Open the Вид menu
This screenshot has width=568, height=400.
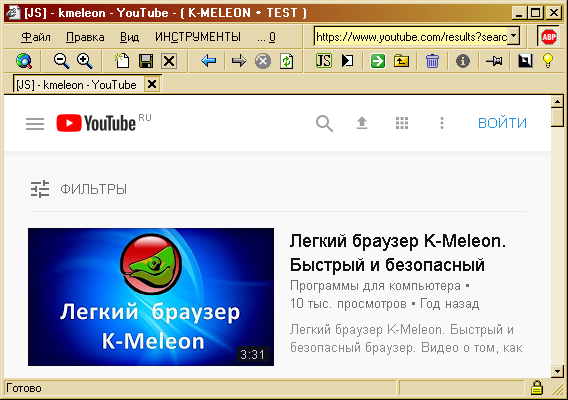click(x=129, y=37)
